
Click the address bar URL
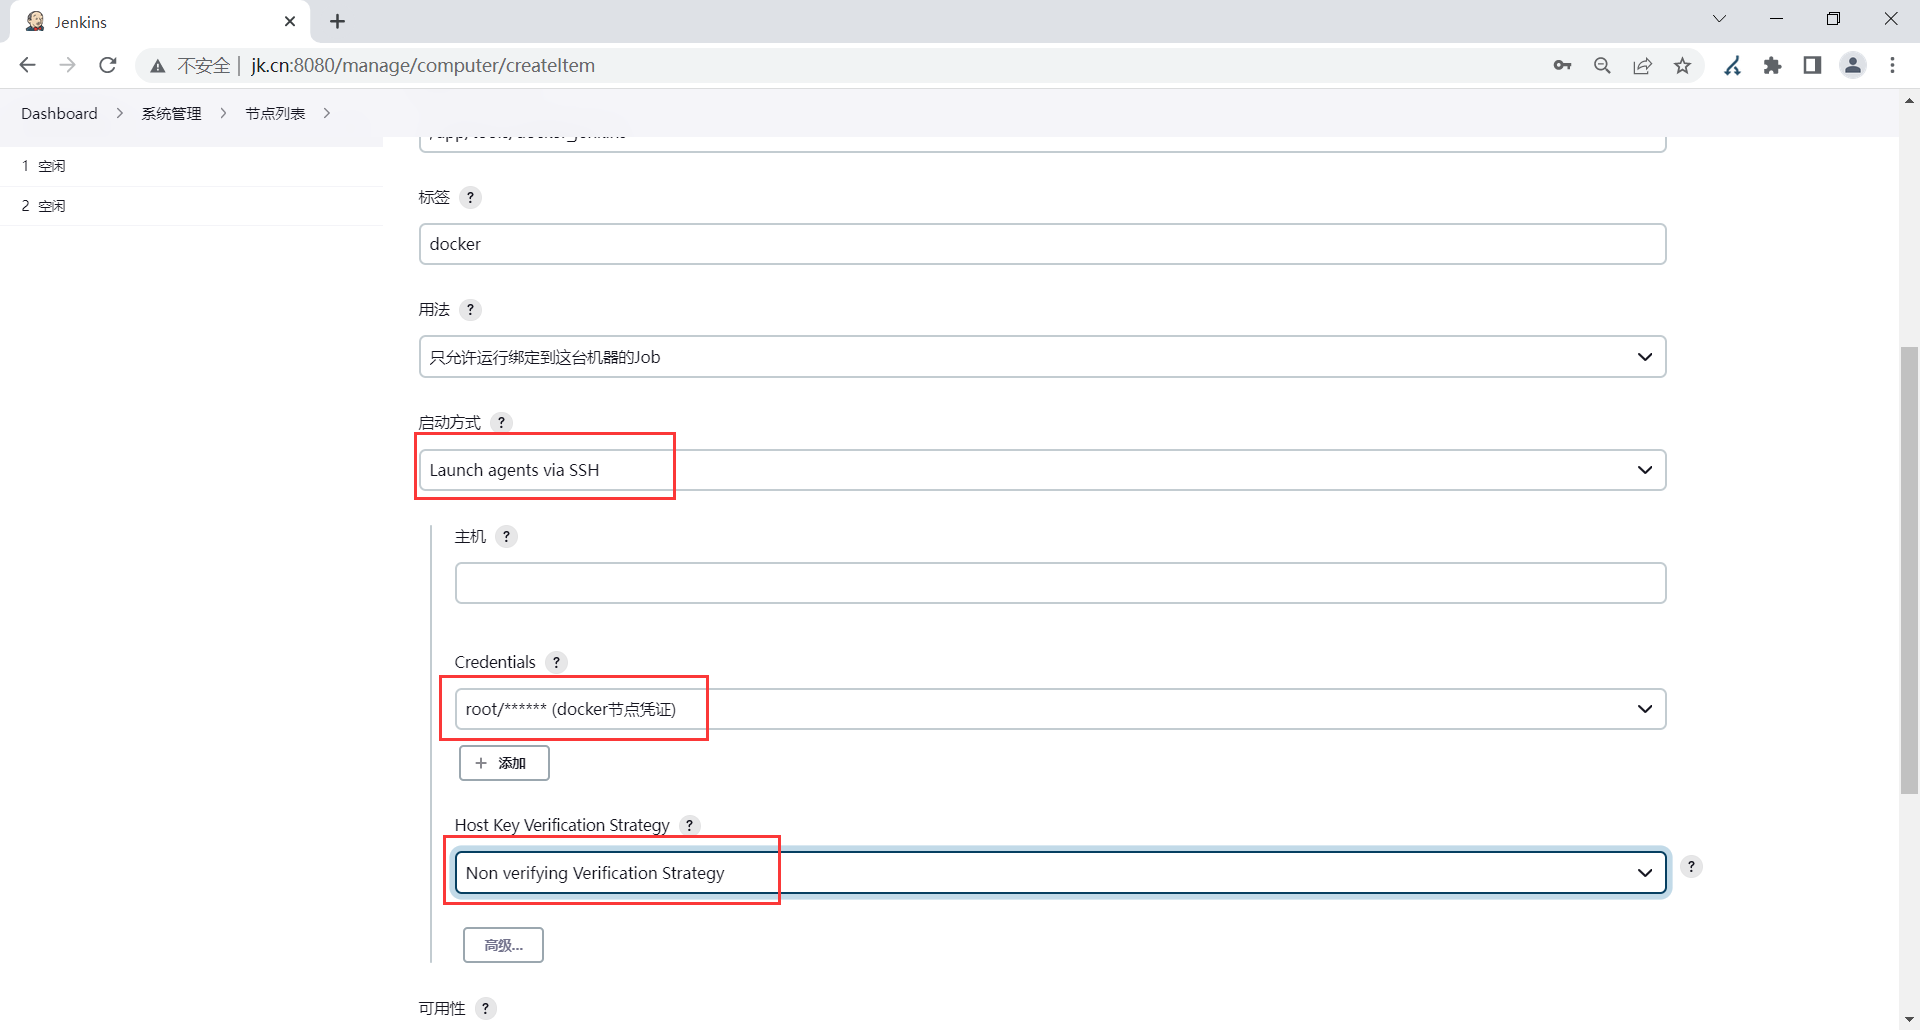(x=423, y=66)
